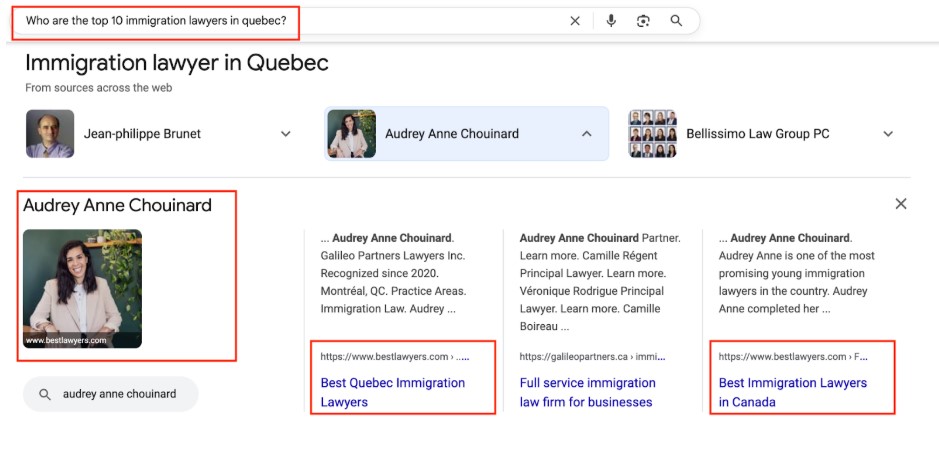
Task: Click the 'audrey anne chouinard' search suggestion pill
Action: pyautogui.click(x=110, y=394)
